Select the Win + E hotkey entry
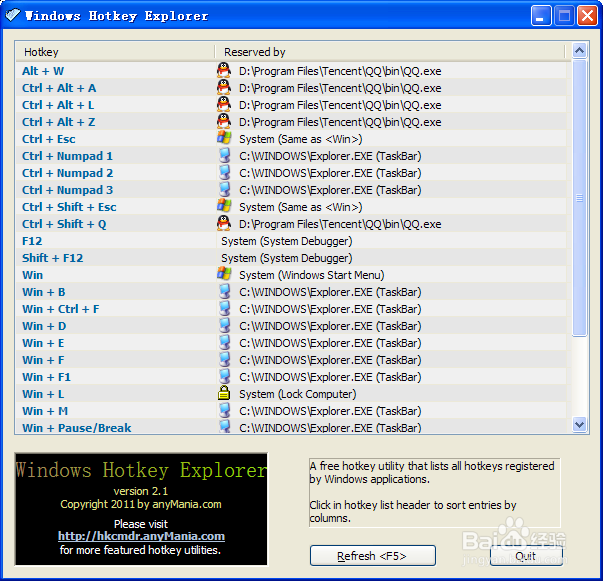 click(x=43, y=343)
